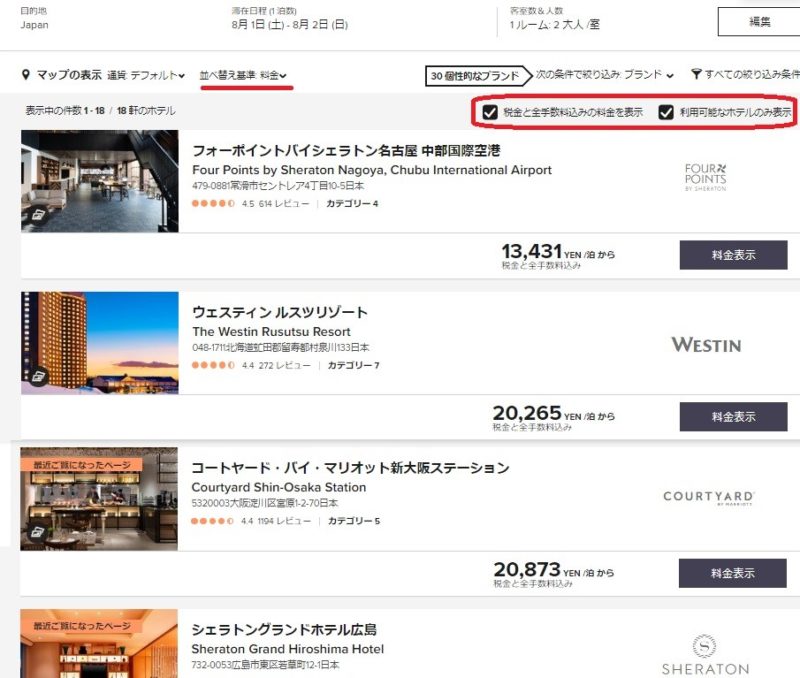Click the Westin brand logo
Viewport: 800px width, 678px height.
coord(706,345)
